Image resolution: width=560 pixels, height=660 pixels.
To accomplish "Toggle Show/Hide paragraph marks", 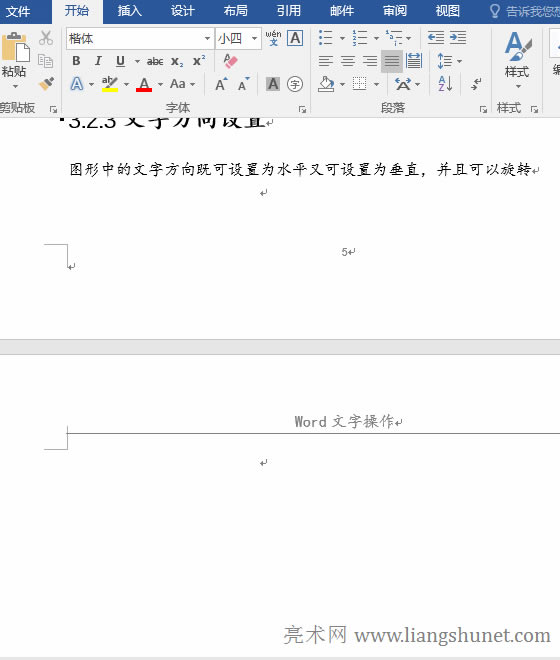I will (476, 84).
